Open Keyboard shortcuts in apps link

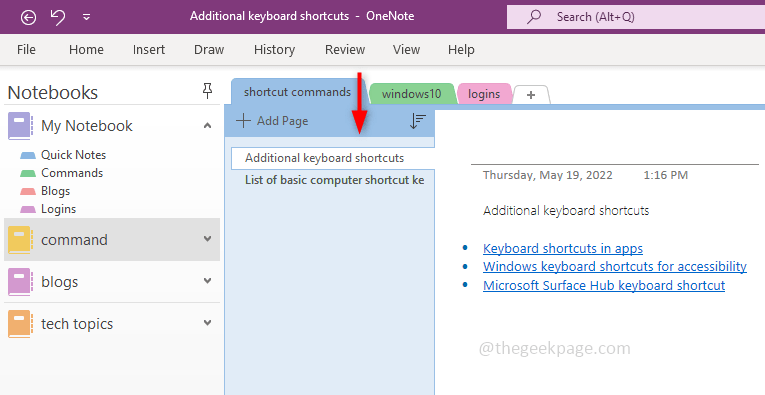click(563, 248)
